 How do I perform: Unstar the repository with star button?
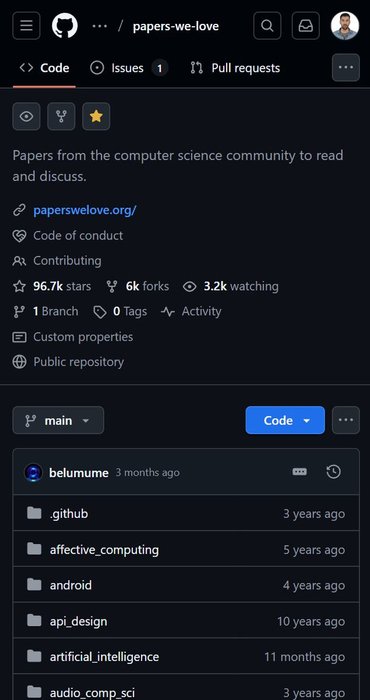coord(96,117)
